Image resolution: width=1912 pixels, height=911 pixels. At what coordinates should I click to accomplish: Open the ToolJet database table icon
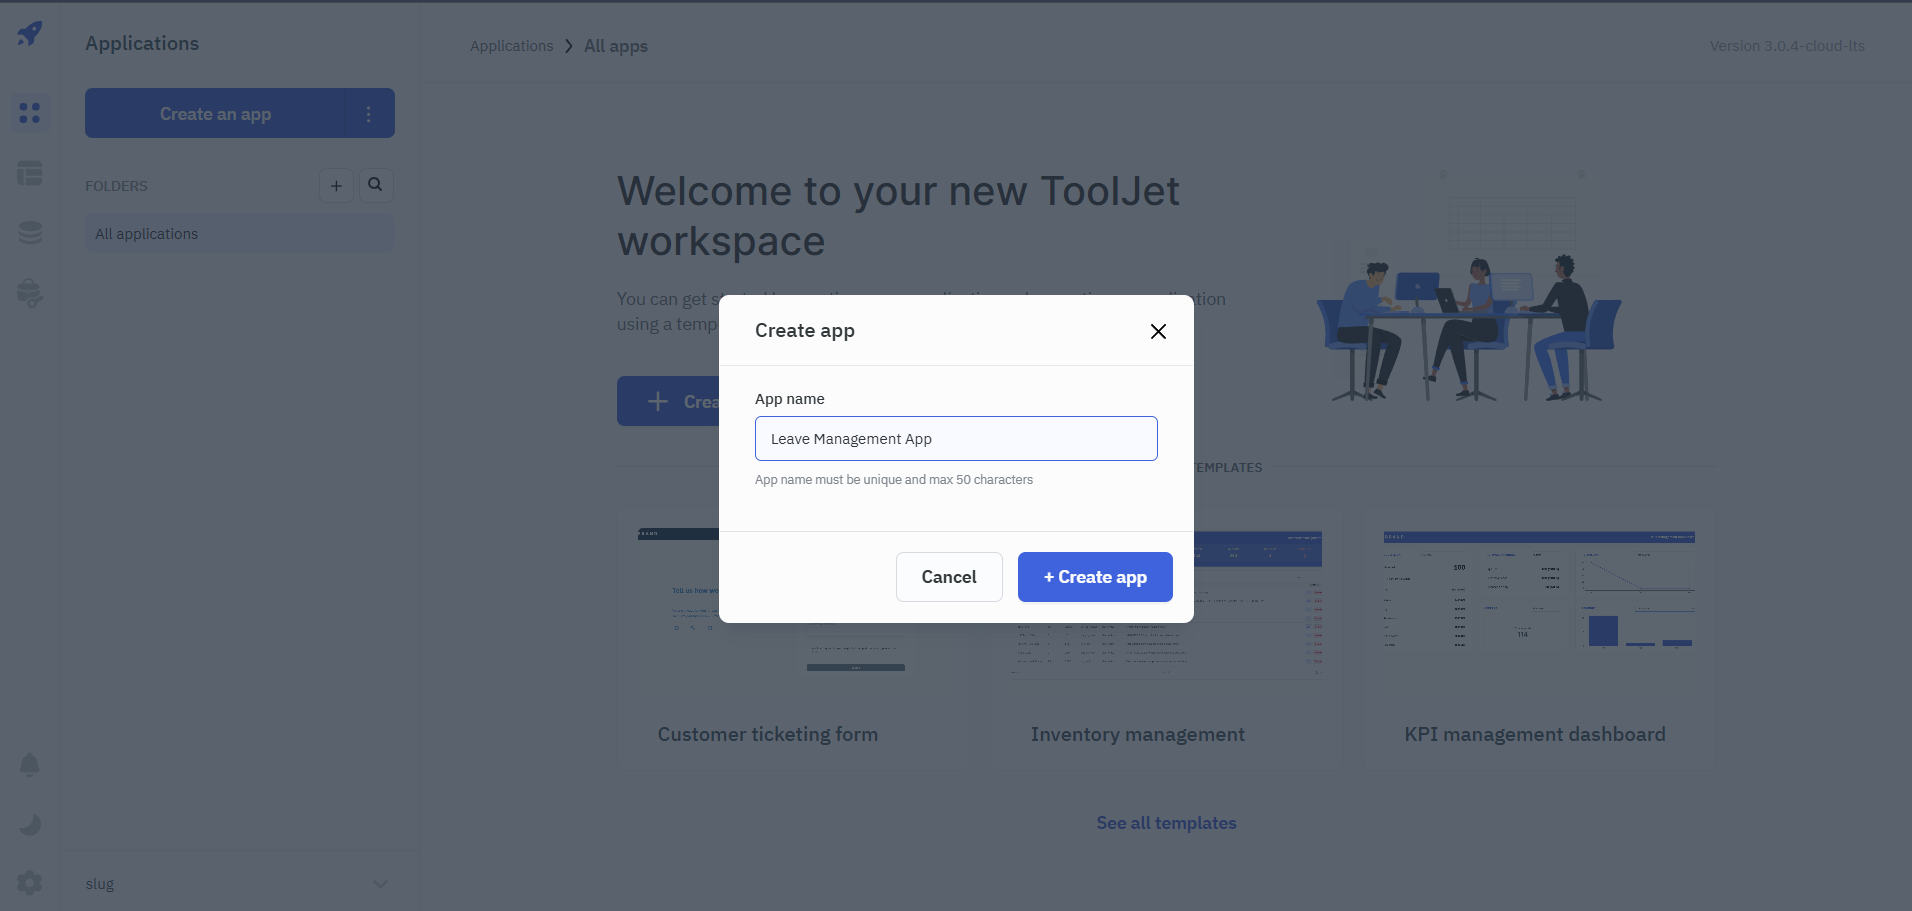coord(30,173)
